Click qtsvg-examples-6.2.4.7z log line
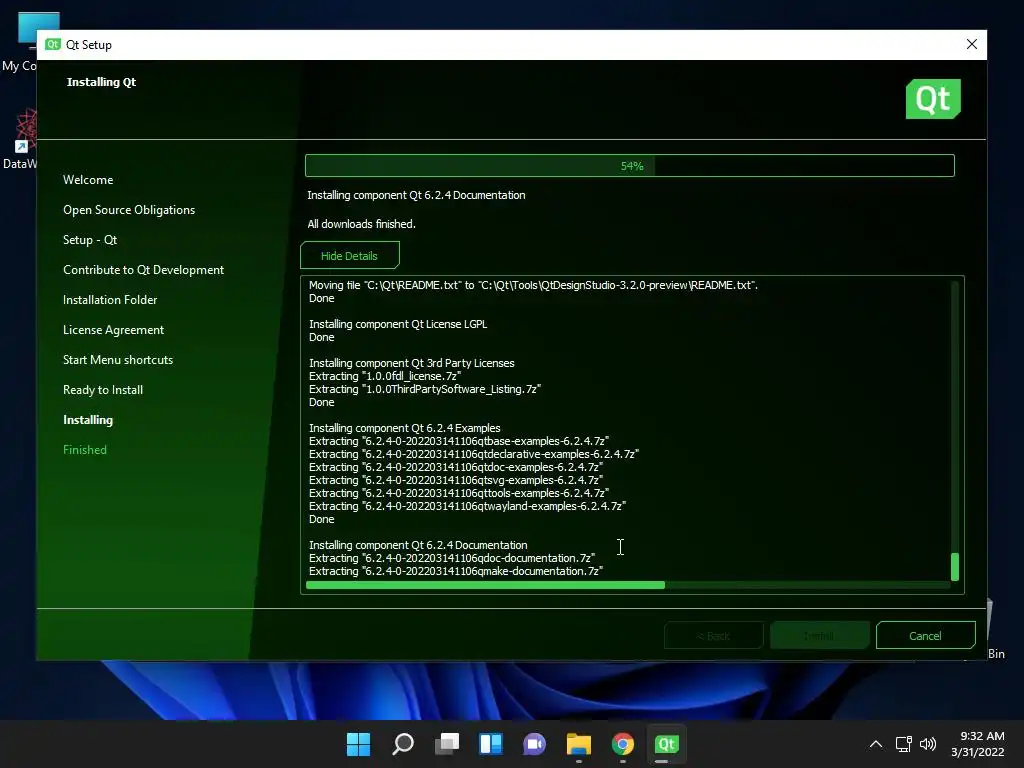Screen dimensions: 1024x768 [x=456, y=480]
